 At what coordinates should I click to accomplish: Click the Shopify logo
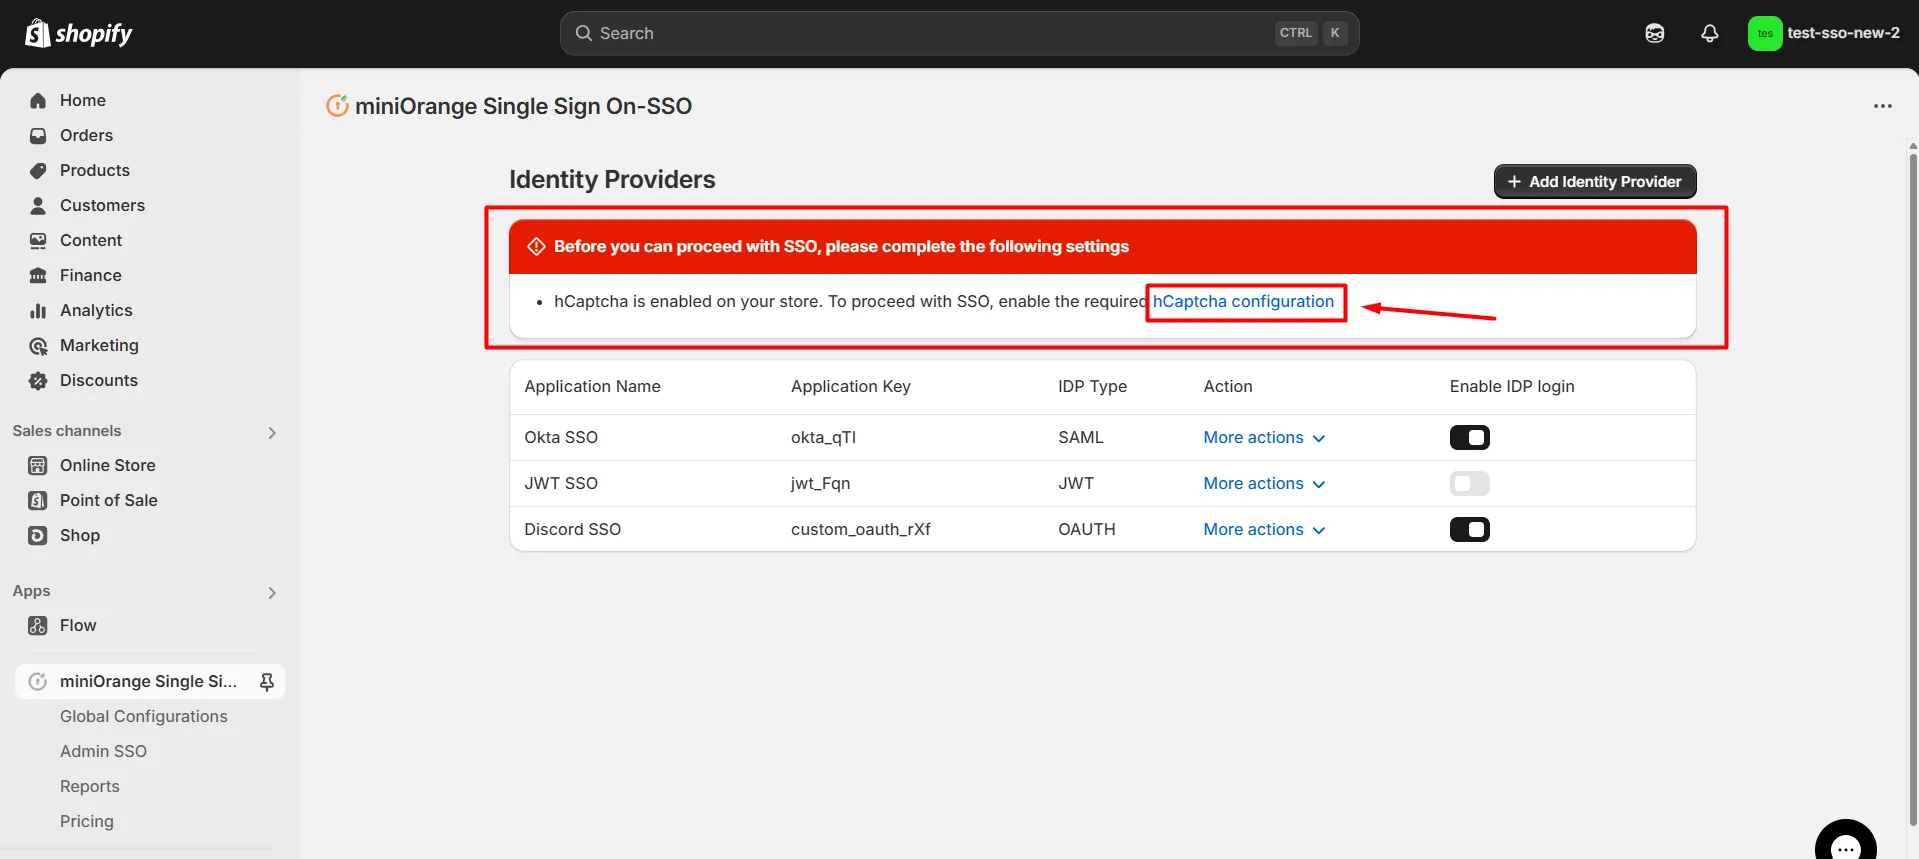[78, 33]
